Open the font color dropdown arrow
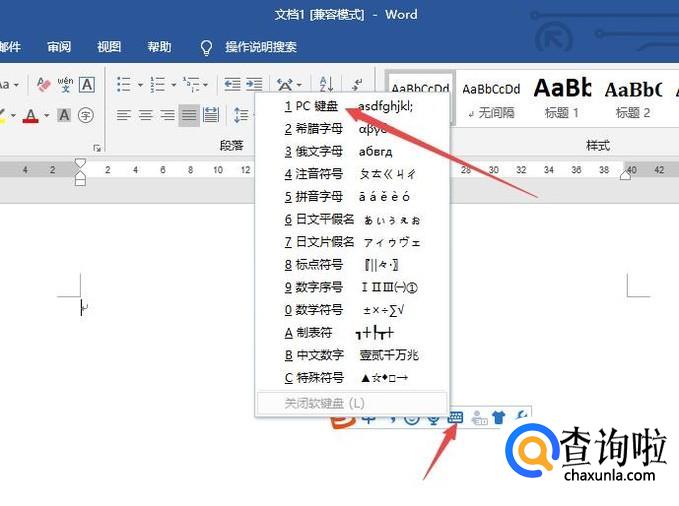The image size is (679, 506). pyautogui.click(x=46, y=116)
